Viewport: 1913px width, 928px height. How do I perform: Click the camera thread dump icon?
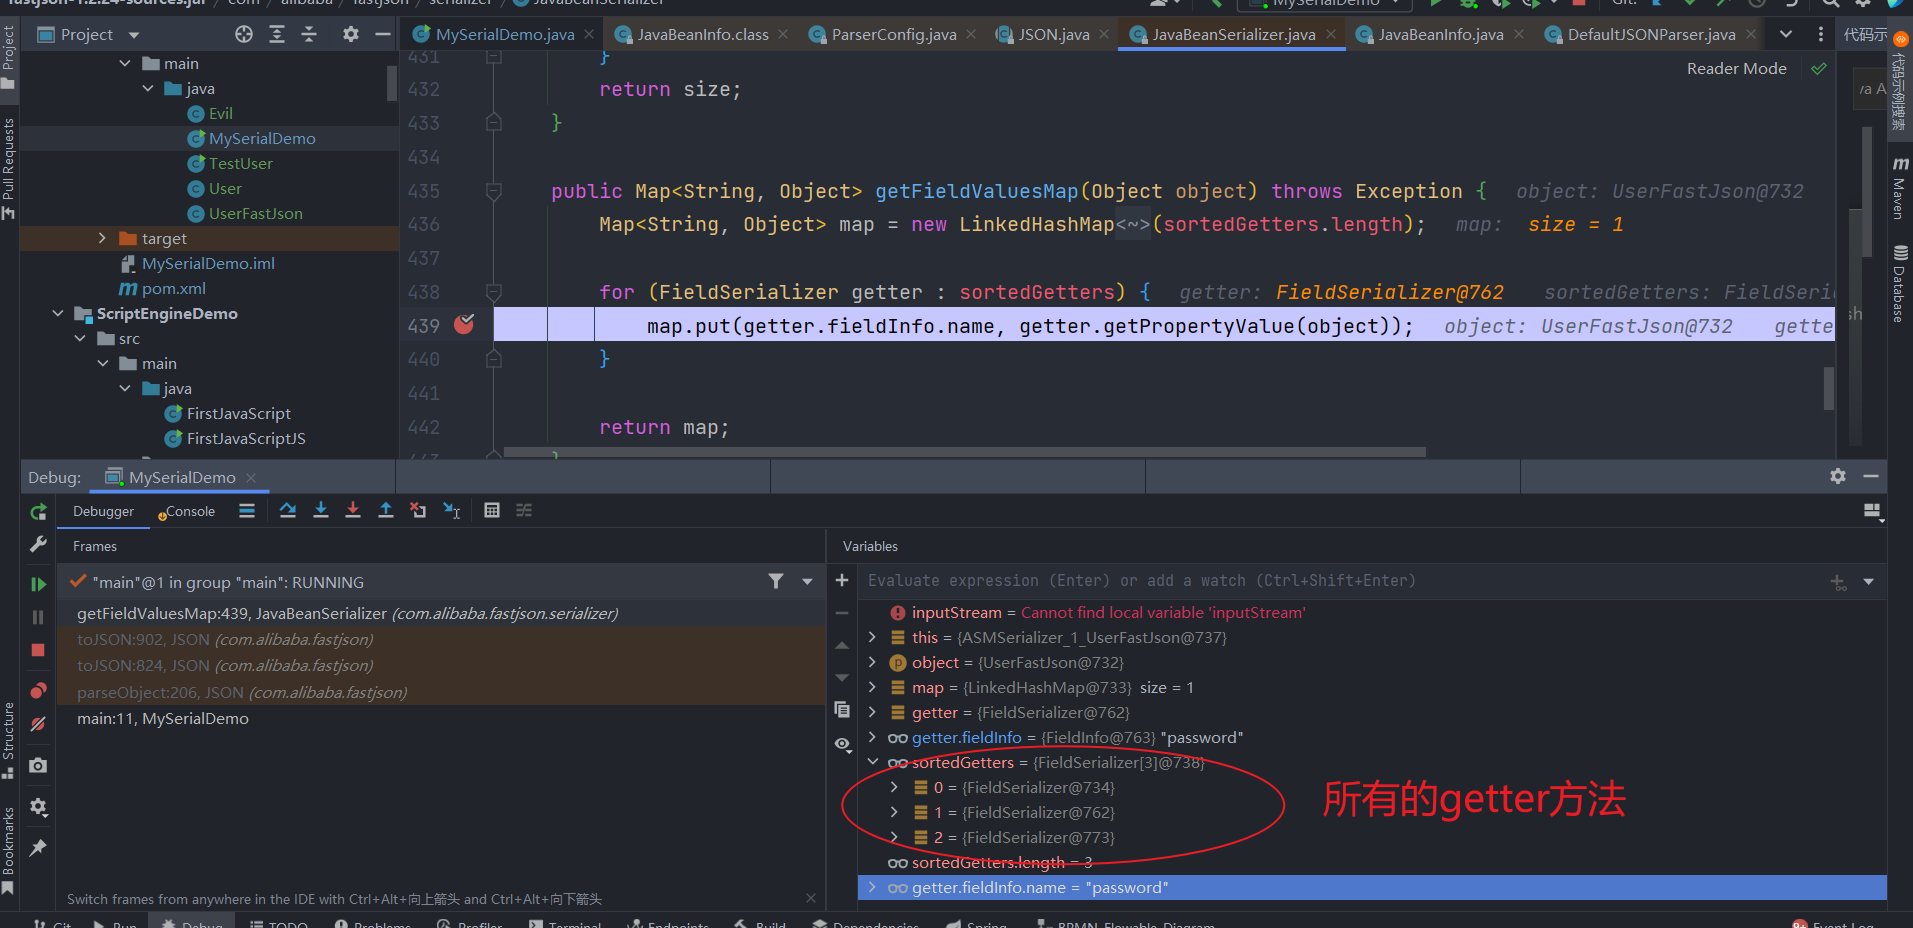[38, 765]
